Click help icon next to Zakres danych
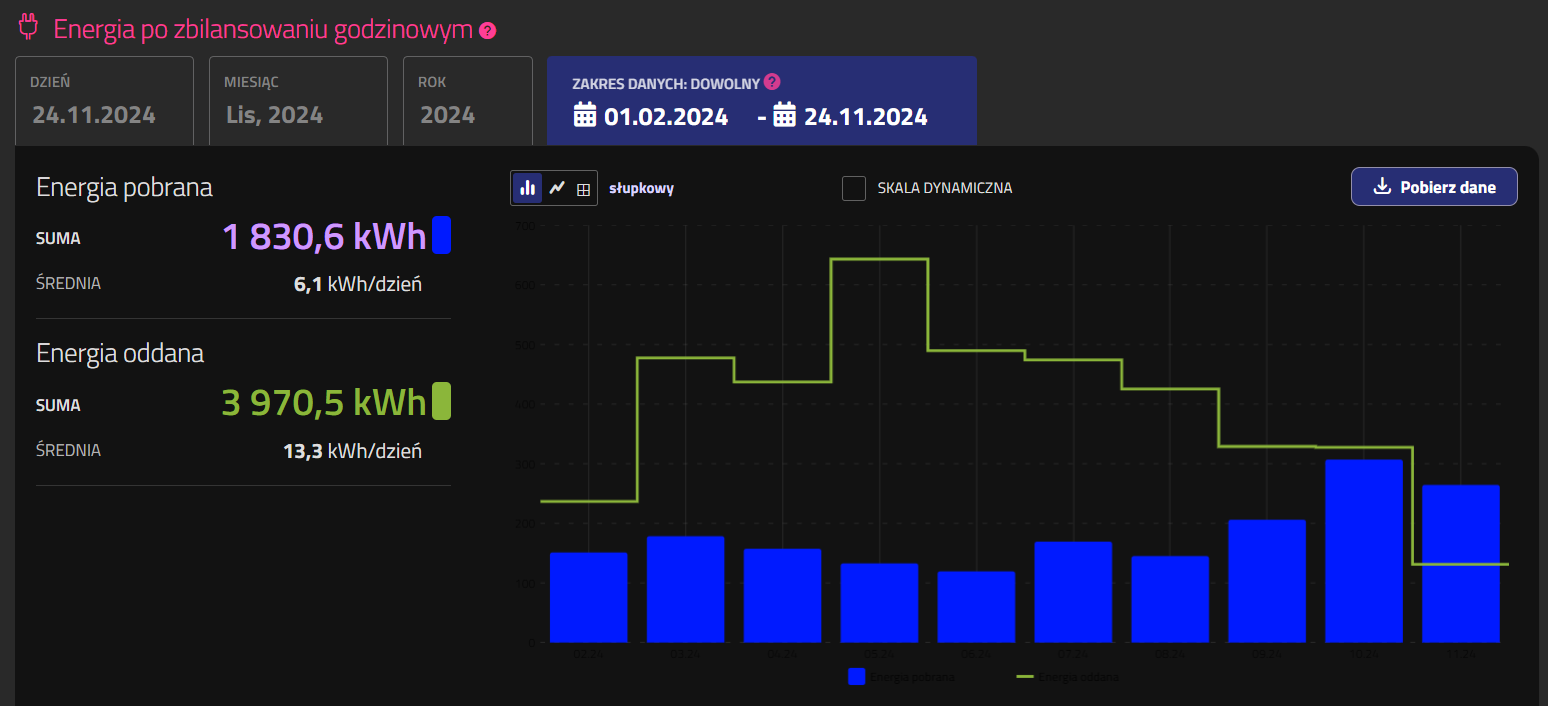Screen dimensions: 1548x706 [772, 82]
